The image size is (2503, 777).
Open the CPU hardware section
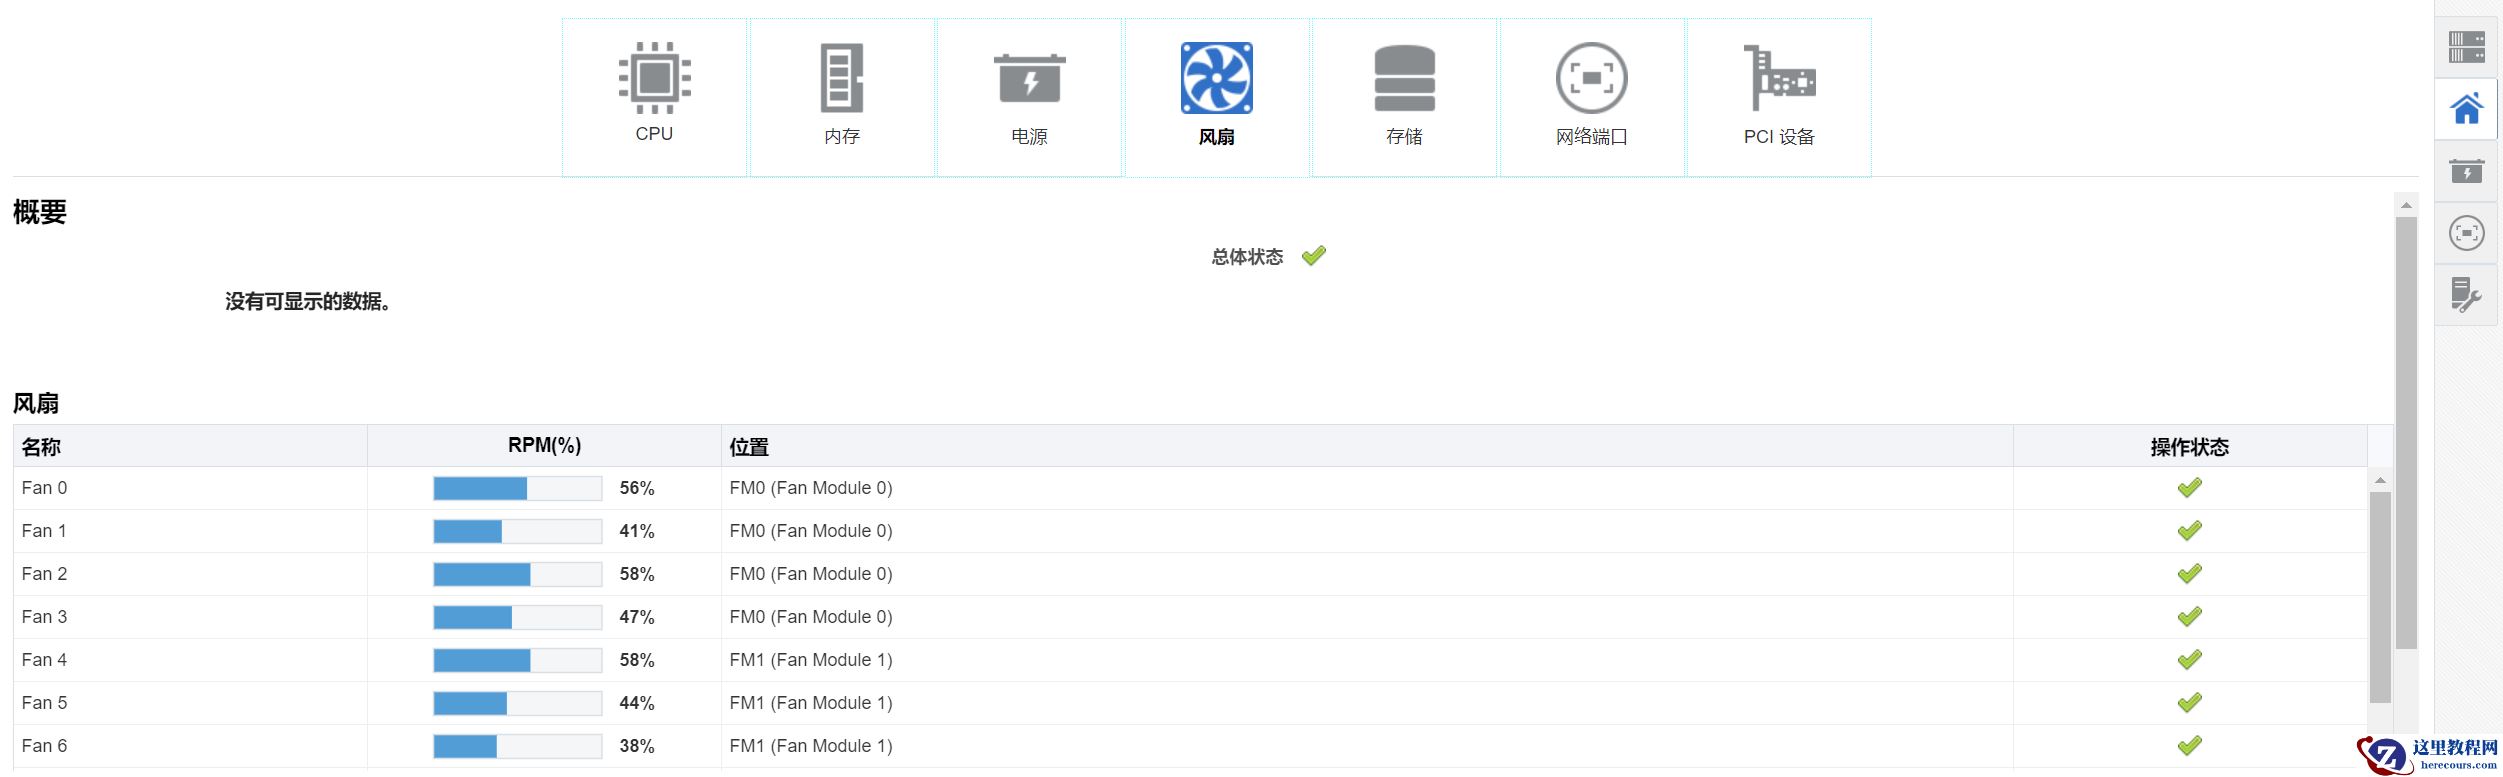pyautogui.click(x=654, y=97)
